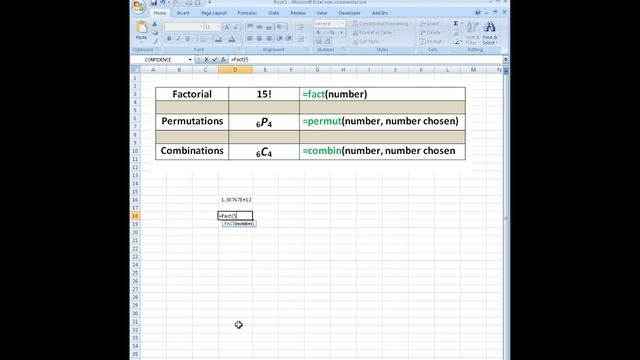Click the Office button logo
This screenshot has height=360, width=640.
click(x=139, y=6)
